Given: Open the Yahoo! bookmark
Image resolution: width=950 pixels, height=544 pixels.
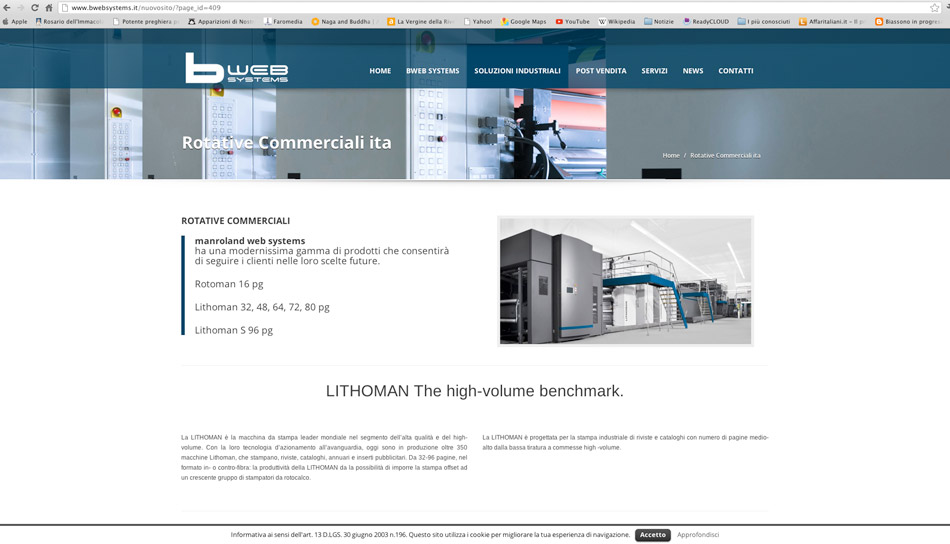Looking at the screenshot, I should pos(478,21).
